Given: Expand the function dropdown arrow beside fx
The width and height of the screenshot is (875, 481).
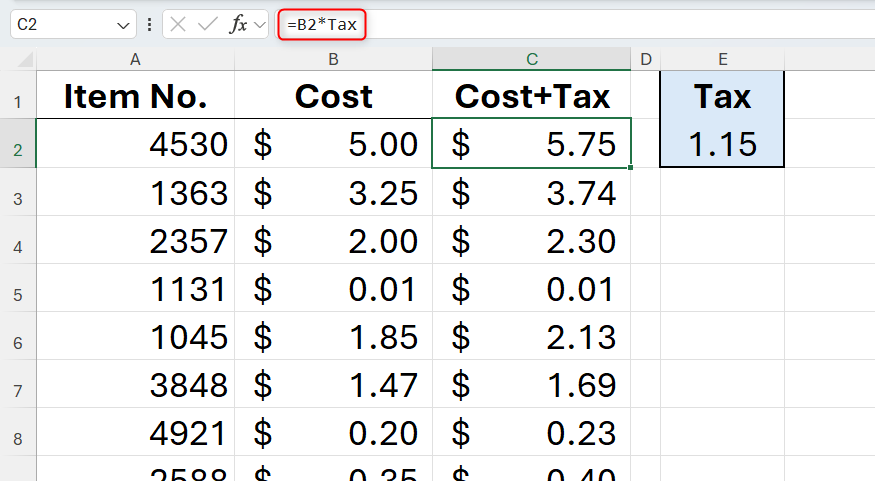Looking at the screenshot, I should 259,25.
